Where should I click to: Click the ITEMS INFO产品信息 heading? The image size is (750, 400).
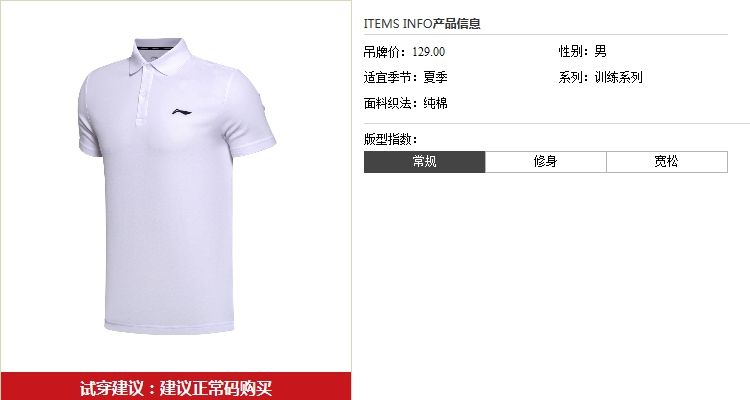[422, 23]
